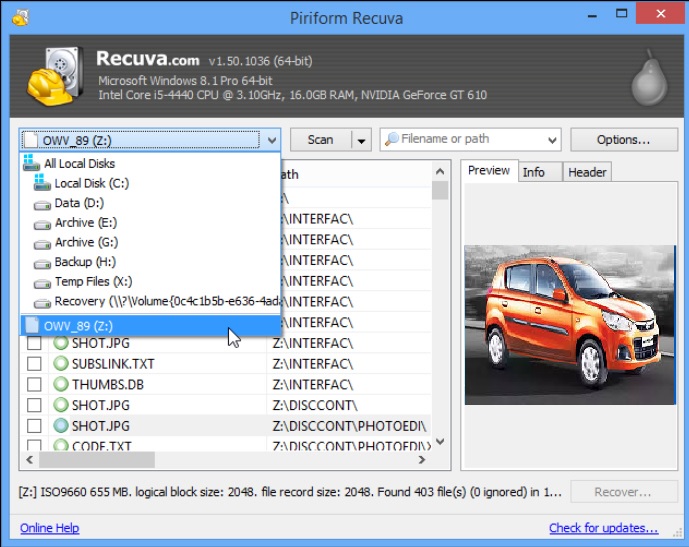Tick the checkbox for THUMBS.DB
Viewport: 689px width, 547px height.
click(34, 385)
